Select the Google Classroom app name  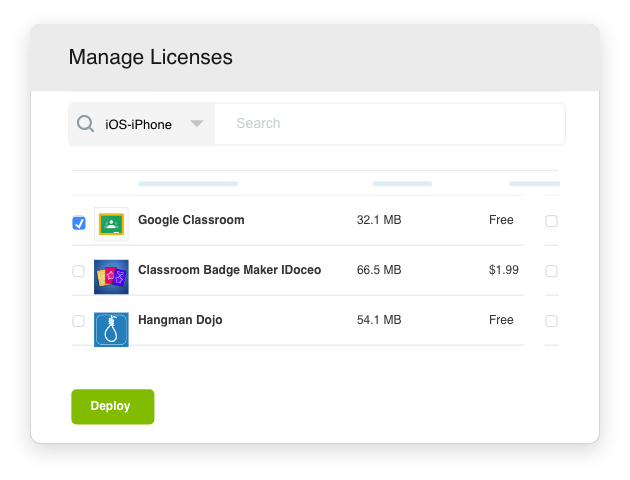(x=191, y=220)
